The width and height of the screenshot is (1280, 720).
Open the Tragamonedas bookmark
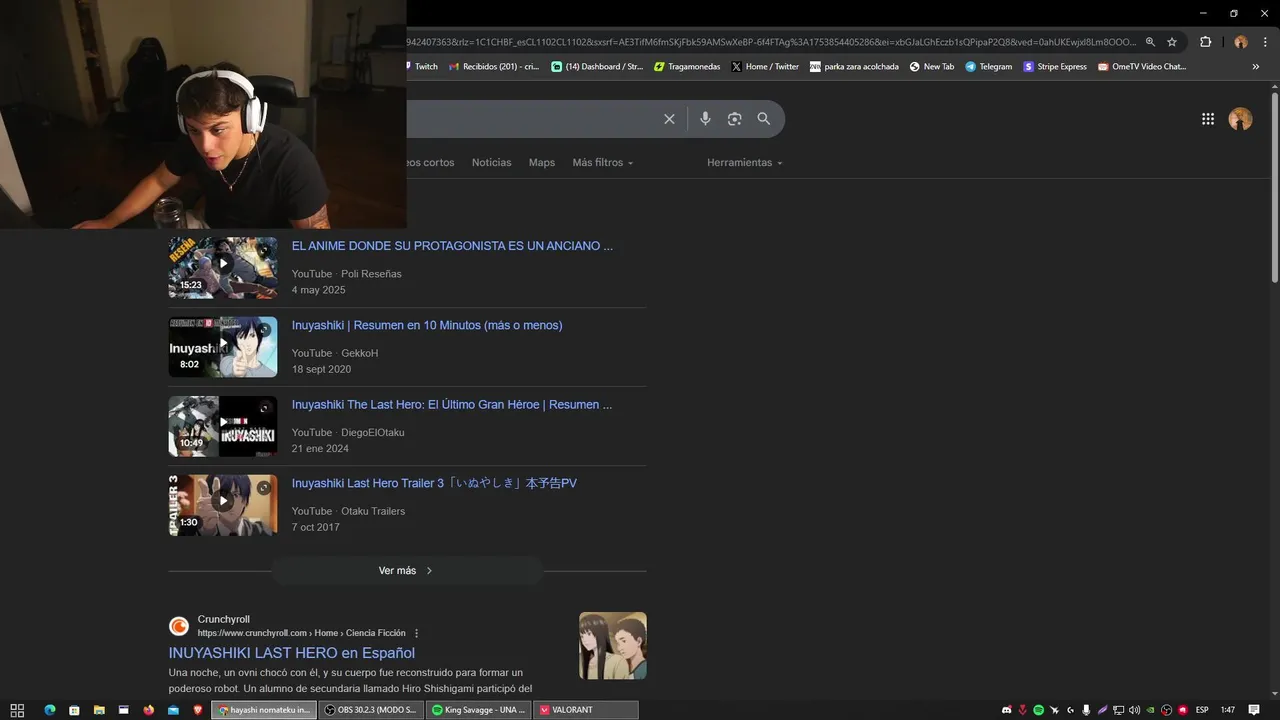pyautogui.click(x=687, y=67)
